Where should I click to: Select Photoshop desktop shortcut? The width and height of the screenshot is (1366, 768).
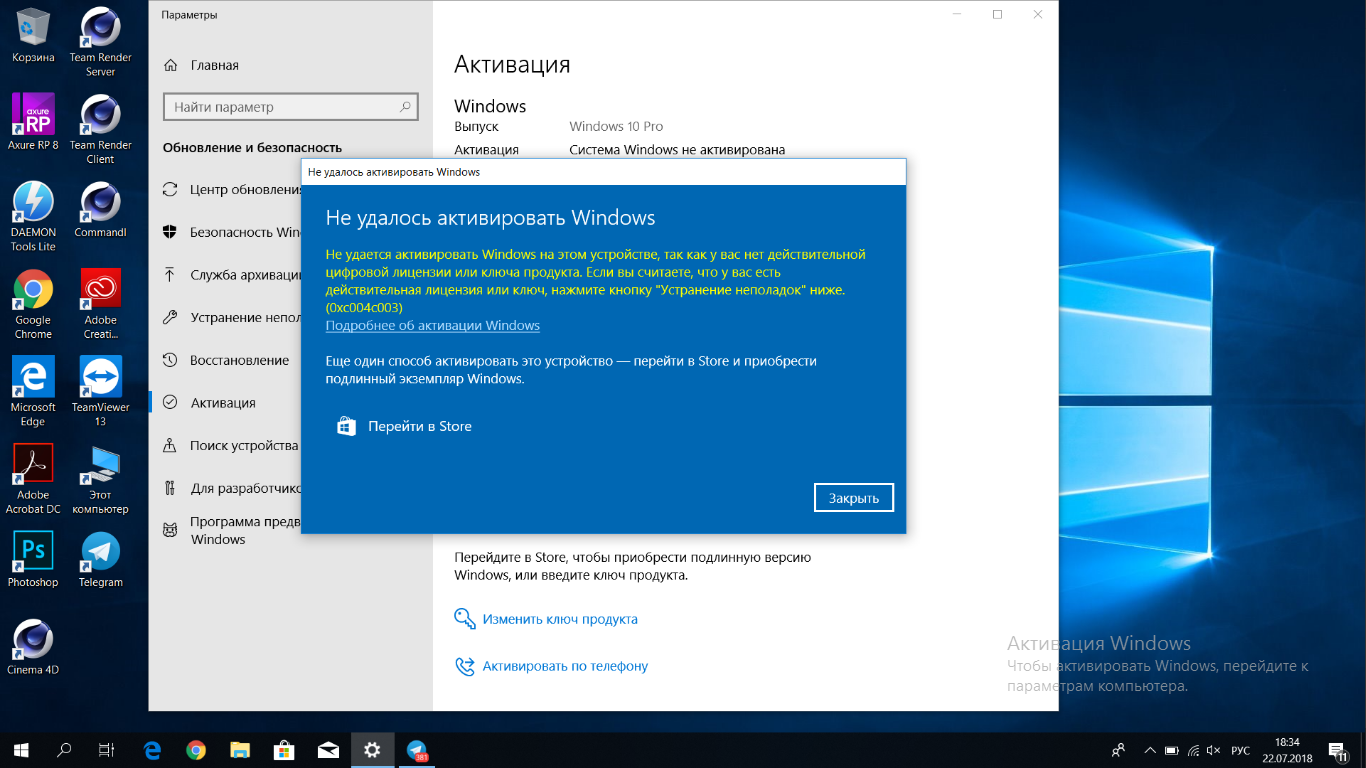[33, 560]
